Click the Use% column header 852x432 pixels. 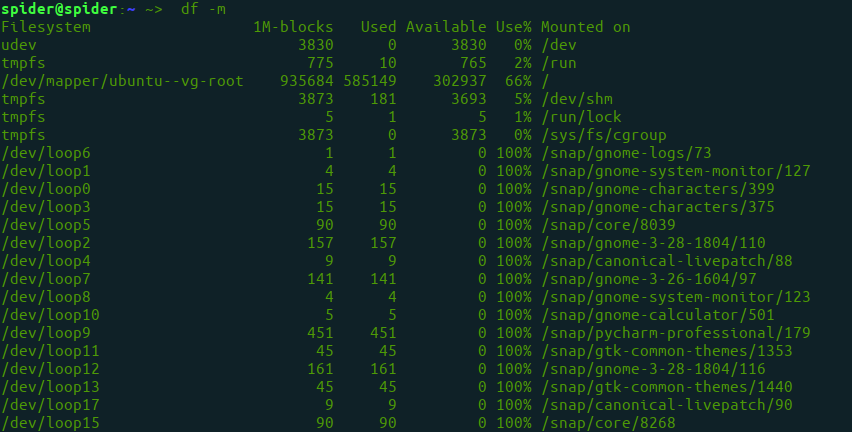pyautogui.click(x=513, y=27)
